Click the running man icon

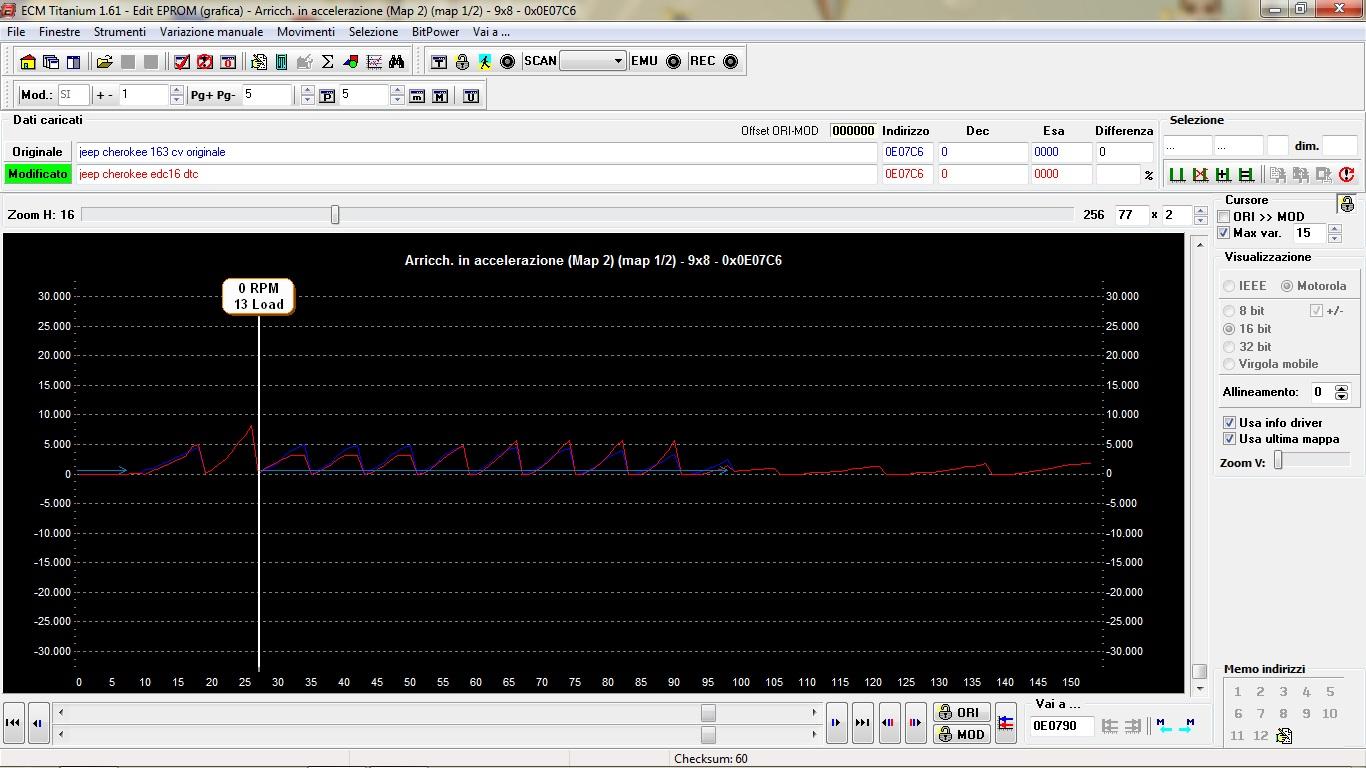[x=485, y=62]
